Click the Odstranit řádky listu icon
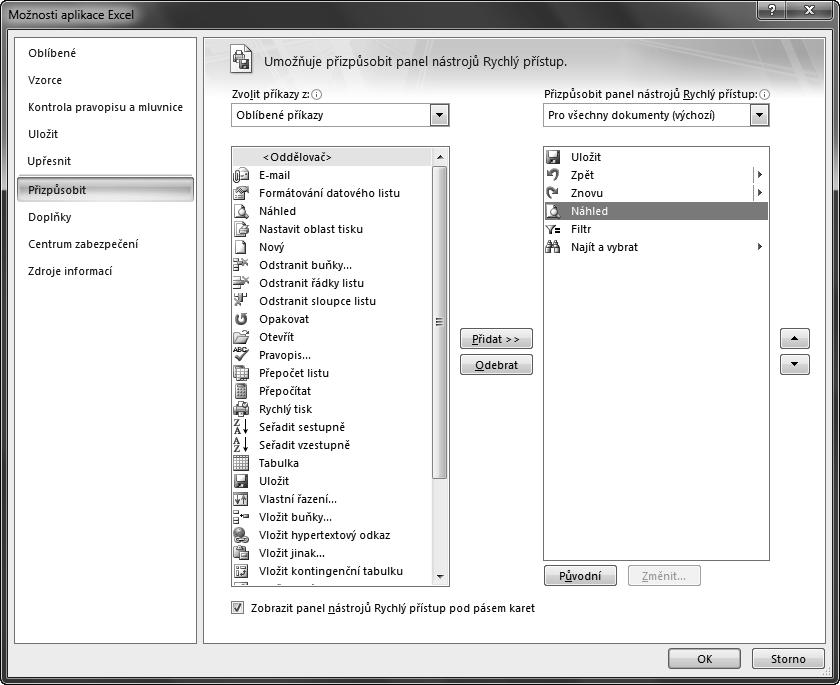This screenshot has width=840, height=685. point(241,283)
